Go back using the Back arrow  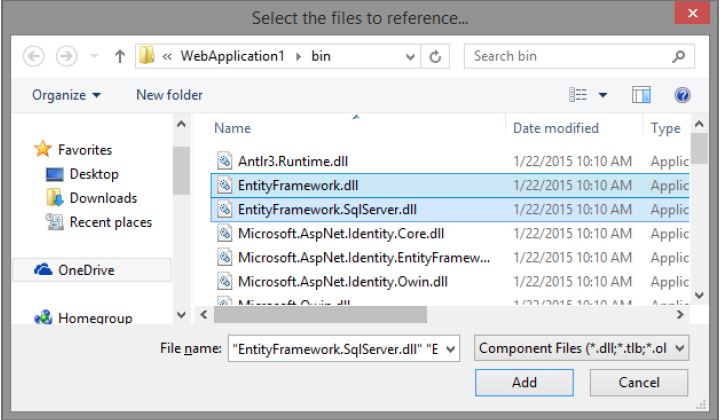tap(34, 56)
